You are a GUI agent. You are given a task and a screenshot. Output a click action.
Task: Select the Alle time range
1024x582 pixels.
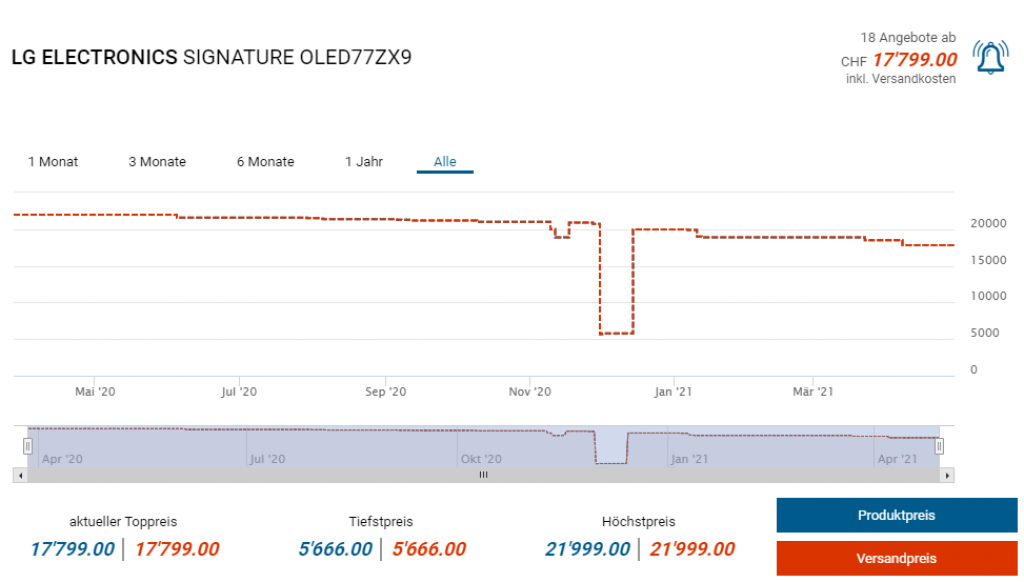[445, 161]
